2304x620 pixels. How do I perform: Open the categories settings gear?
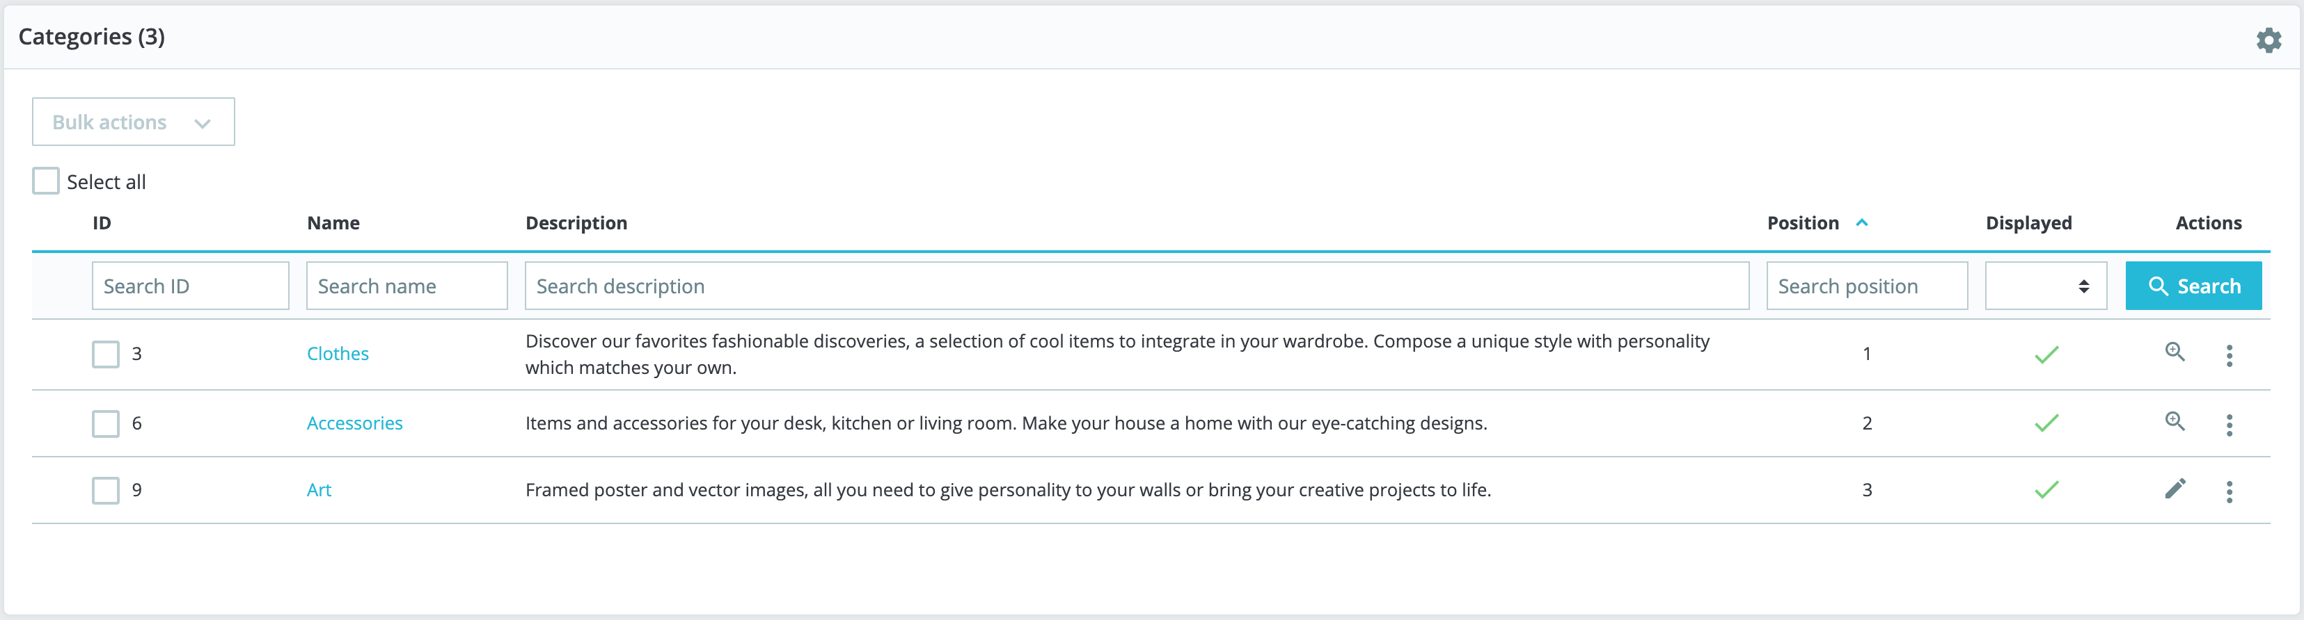coord(2268,40)
